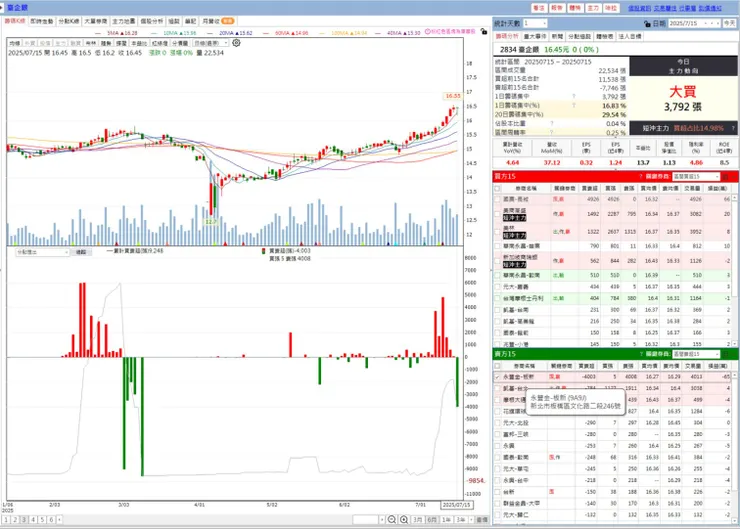
Task: Click the 買方15 list scrollbar down arrow
Action: (735, 344)
